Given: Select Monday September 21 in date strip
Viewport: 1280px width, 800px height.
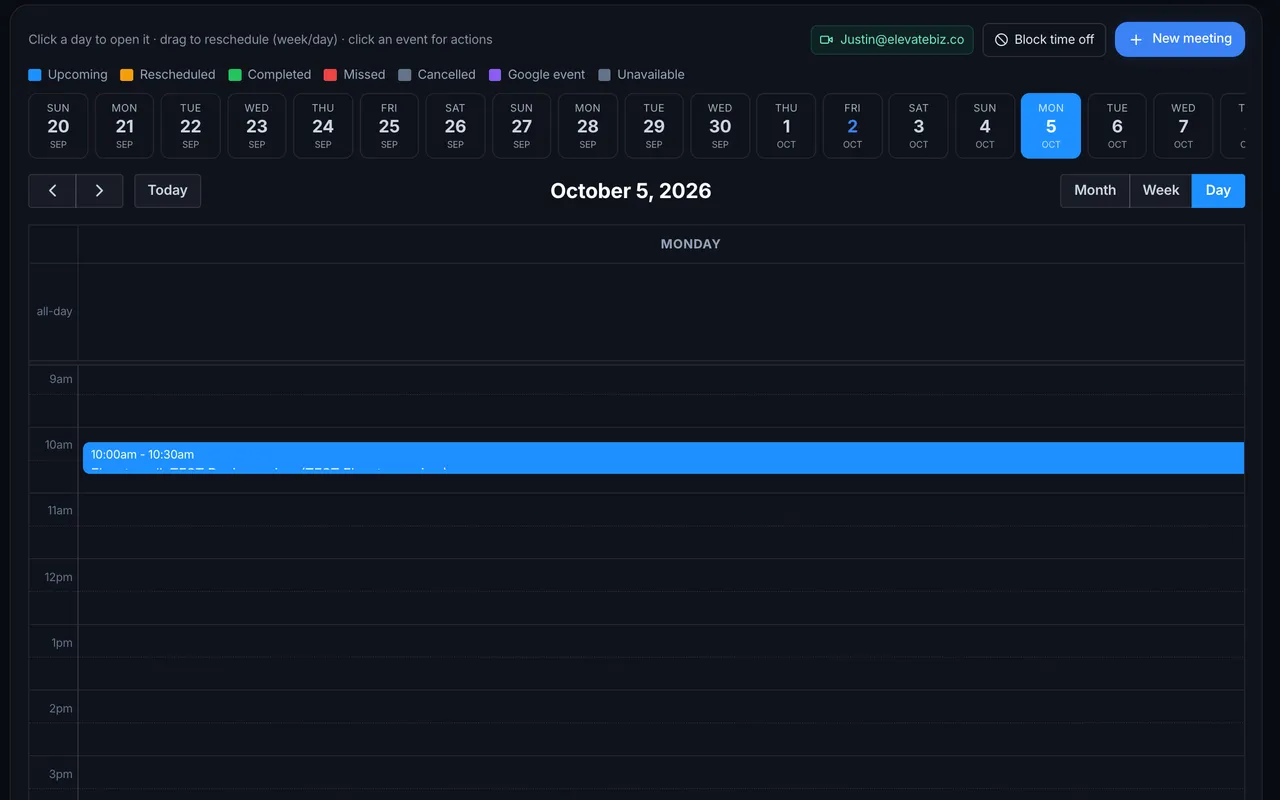Looking at the screenshot, I should coord(124,126).
